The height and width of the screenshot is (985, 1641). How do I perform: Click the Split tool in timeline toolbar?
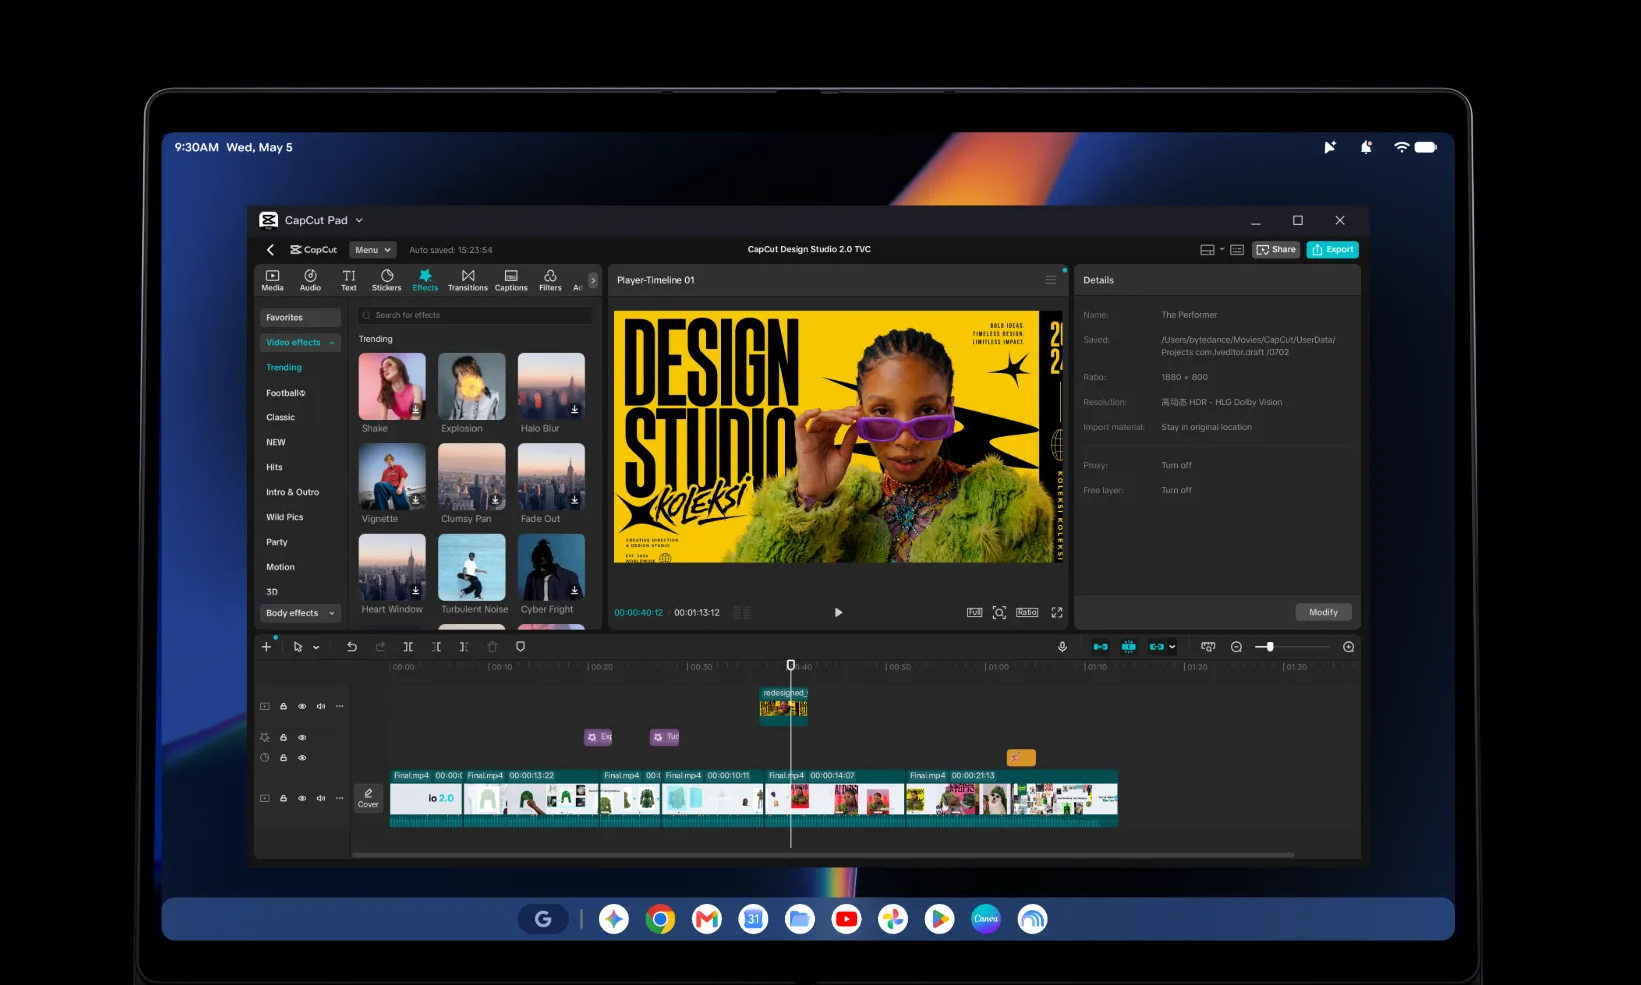tap(408, 647)
